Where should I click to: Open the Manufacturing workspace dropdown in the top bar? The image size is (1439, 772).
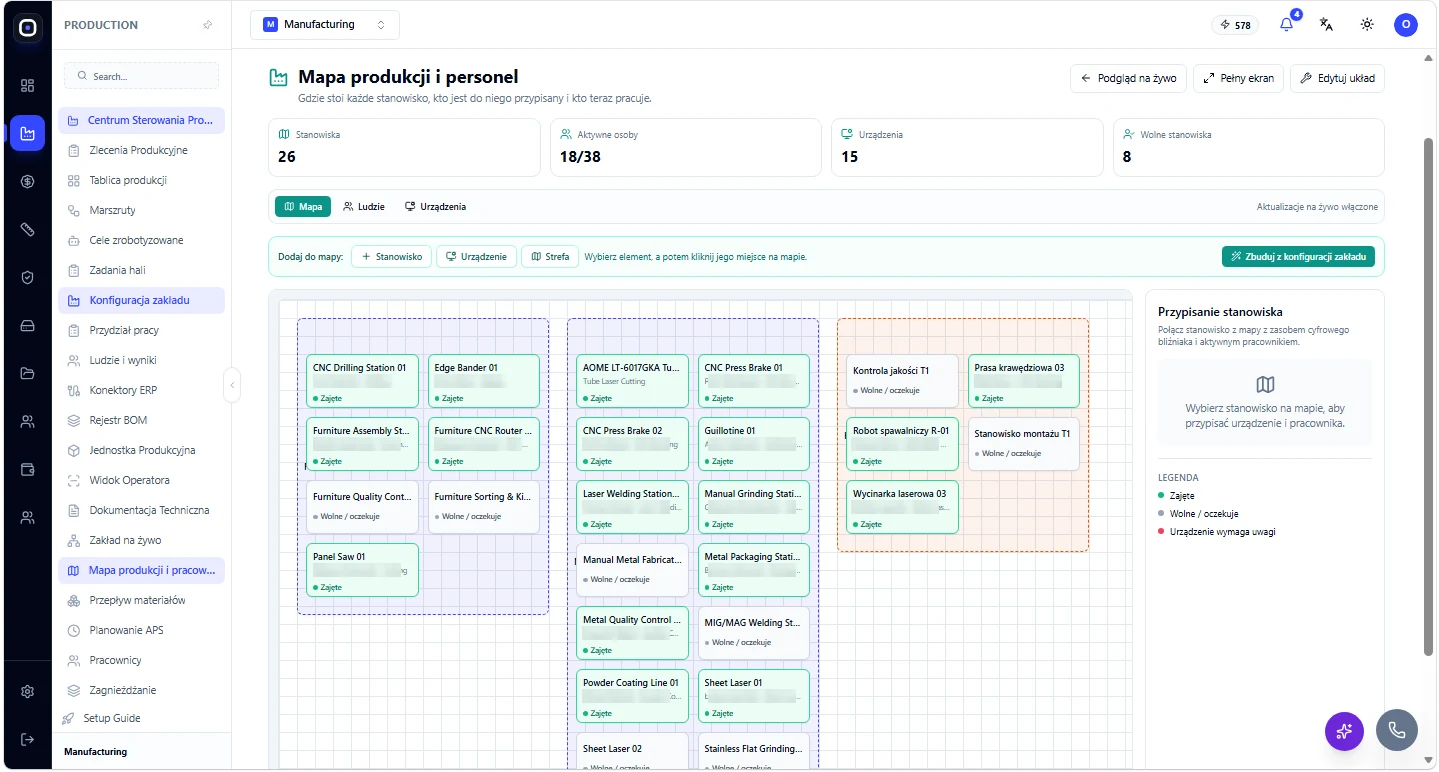coord(325,25)
